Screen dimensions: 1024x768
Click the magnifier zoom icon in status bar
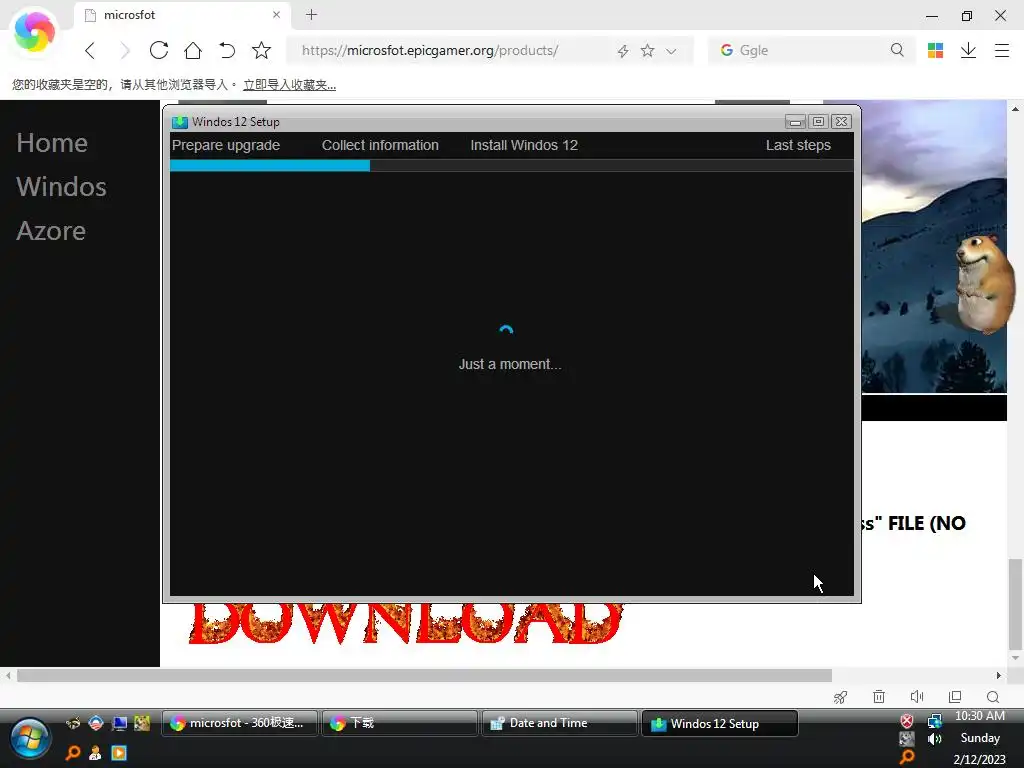point(993,697)
